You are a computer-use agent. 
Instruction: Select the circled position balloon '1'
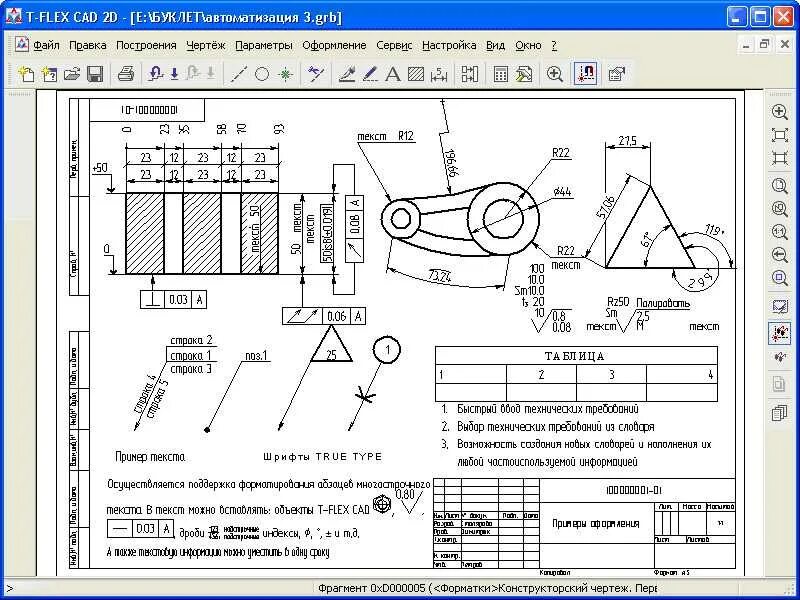[387, 349]
